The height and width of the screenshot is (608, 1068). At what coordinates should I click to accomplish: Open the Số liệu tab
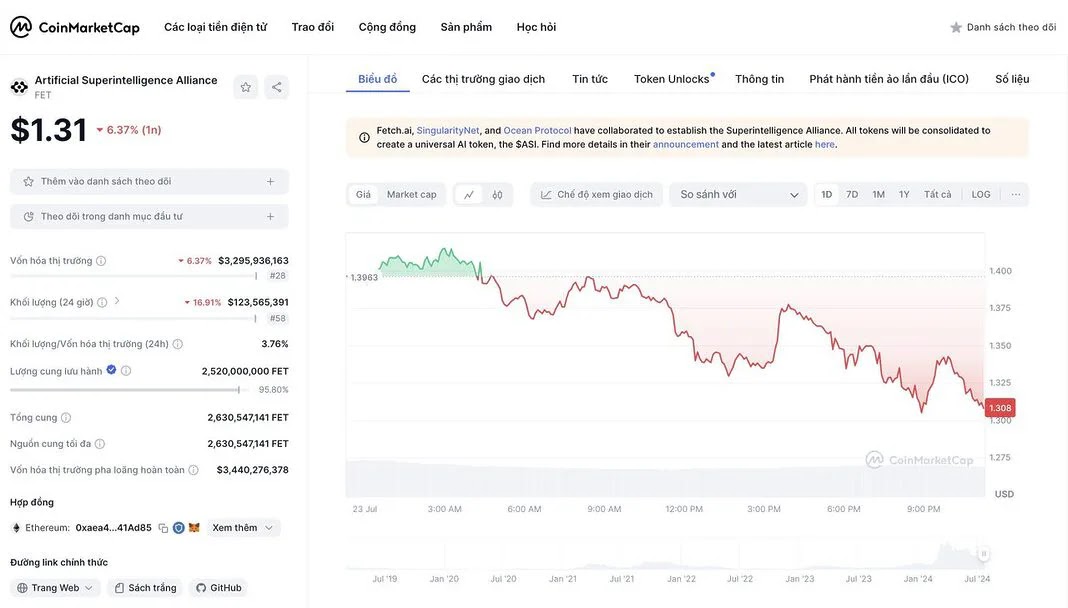(1012, 79)
